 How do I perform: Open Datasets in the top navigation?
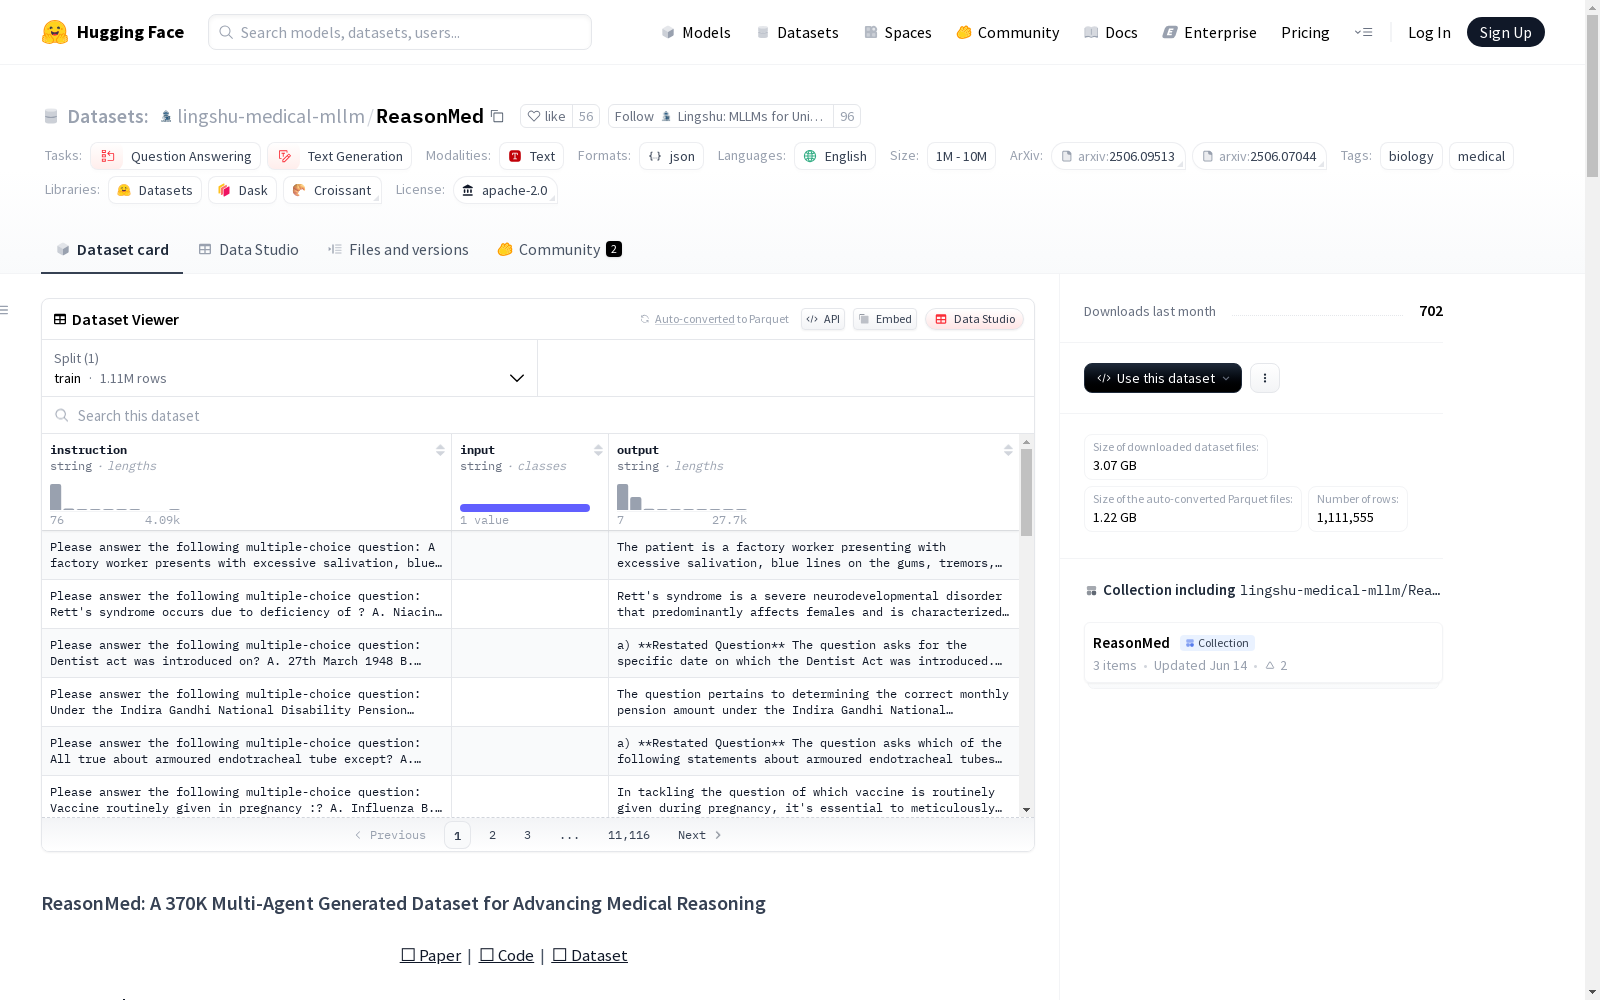pyautogui.click(x=797, y=32)
